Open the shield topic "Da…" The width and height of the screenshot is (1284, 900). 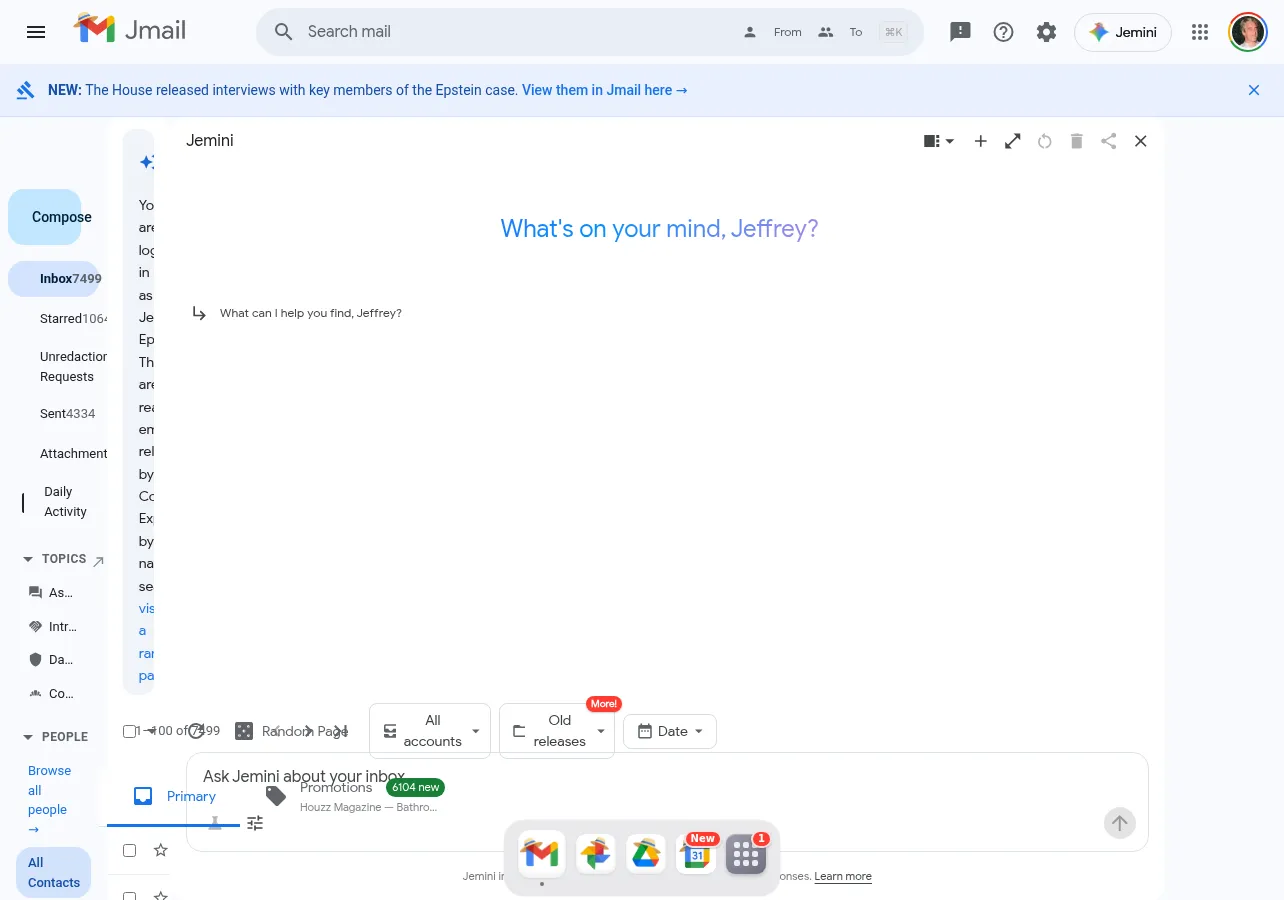pos(51,660)
